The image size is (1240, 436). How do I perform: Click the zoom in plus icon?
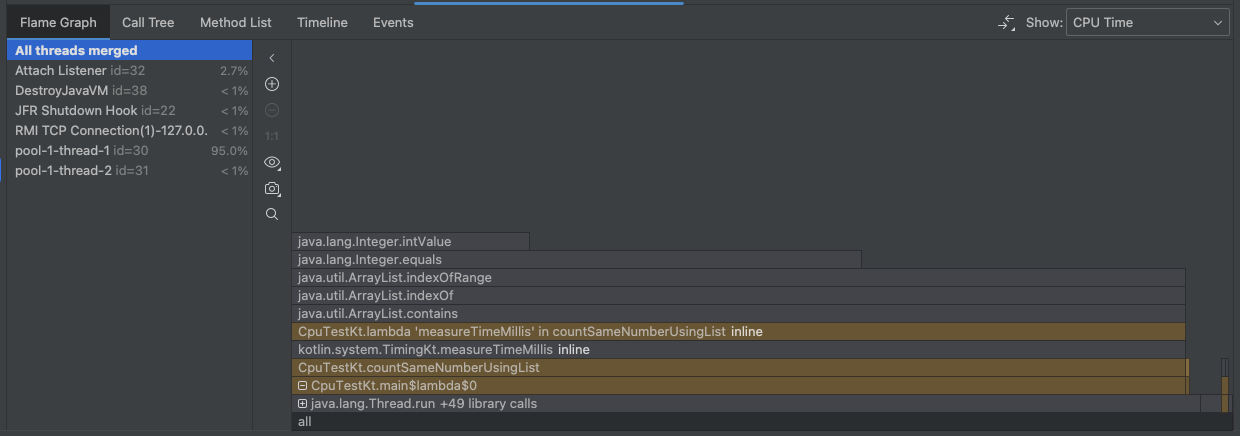pos(272,84)
